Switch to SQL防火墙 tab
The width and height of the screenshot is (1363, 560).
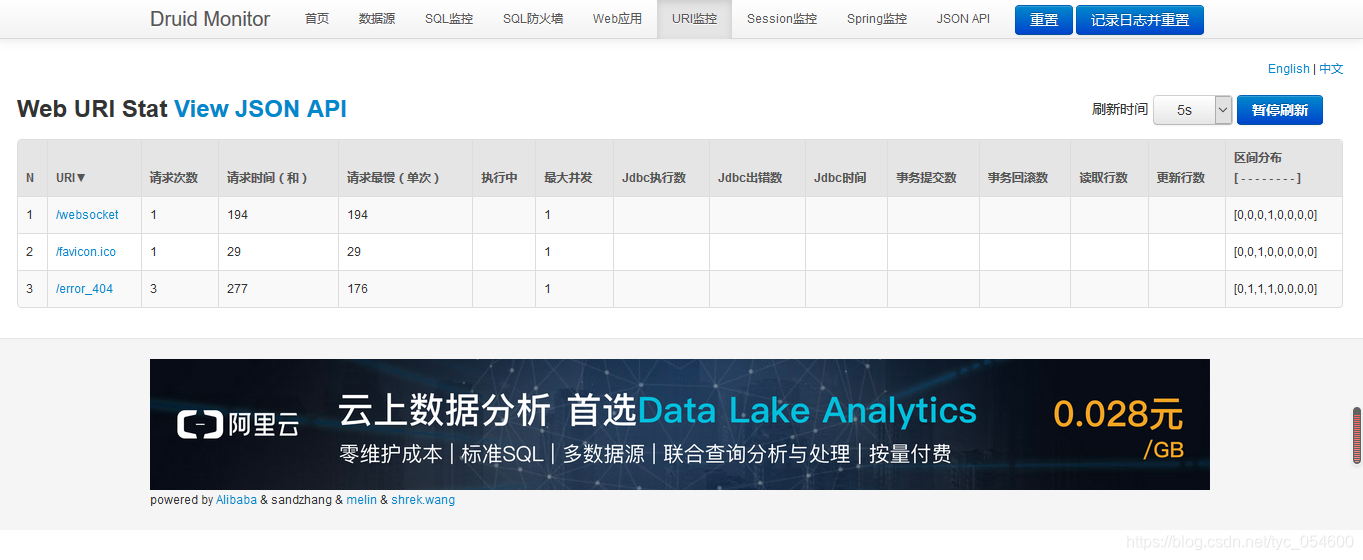tap(533, 19)
